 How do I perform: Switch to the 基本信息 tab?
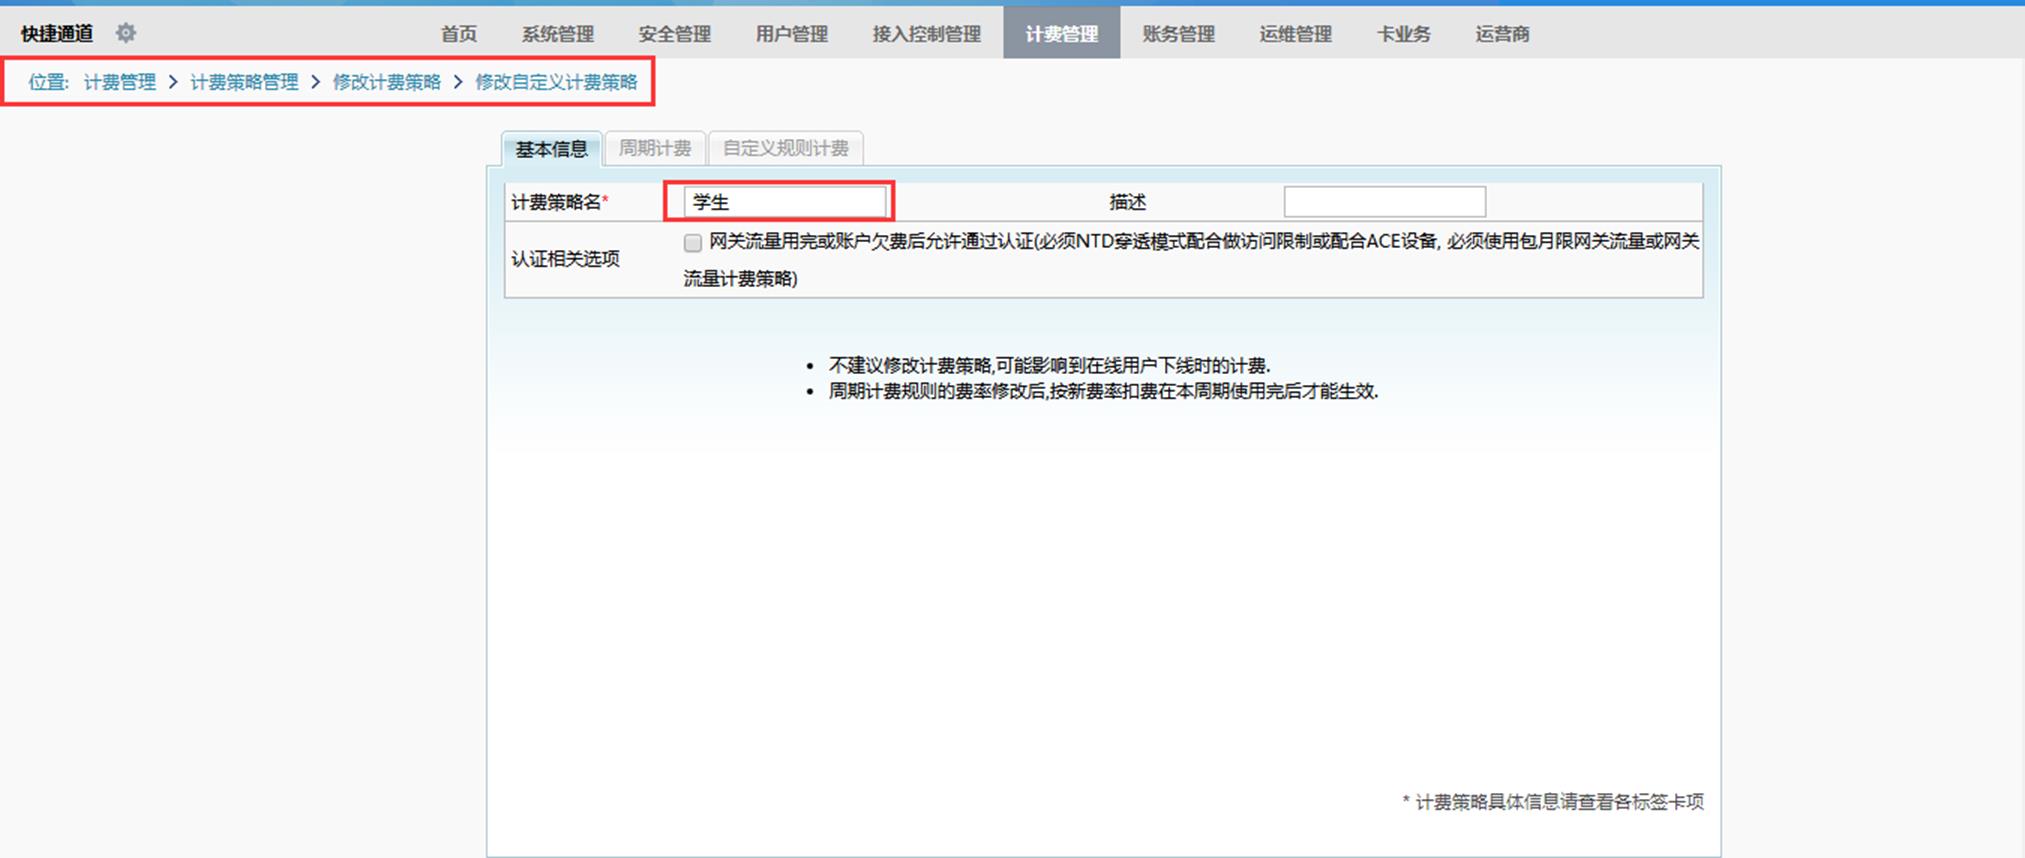click(551, 149)
